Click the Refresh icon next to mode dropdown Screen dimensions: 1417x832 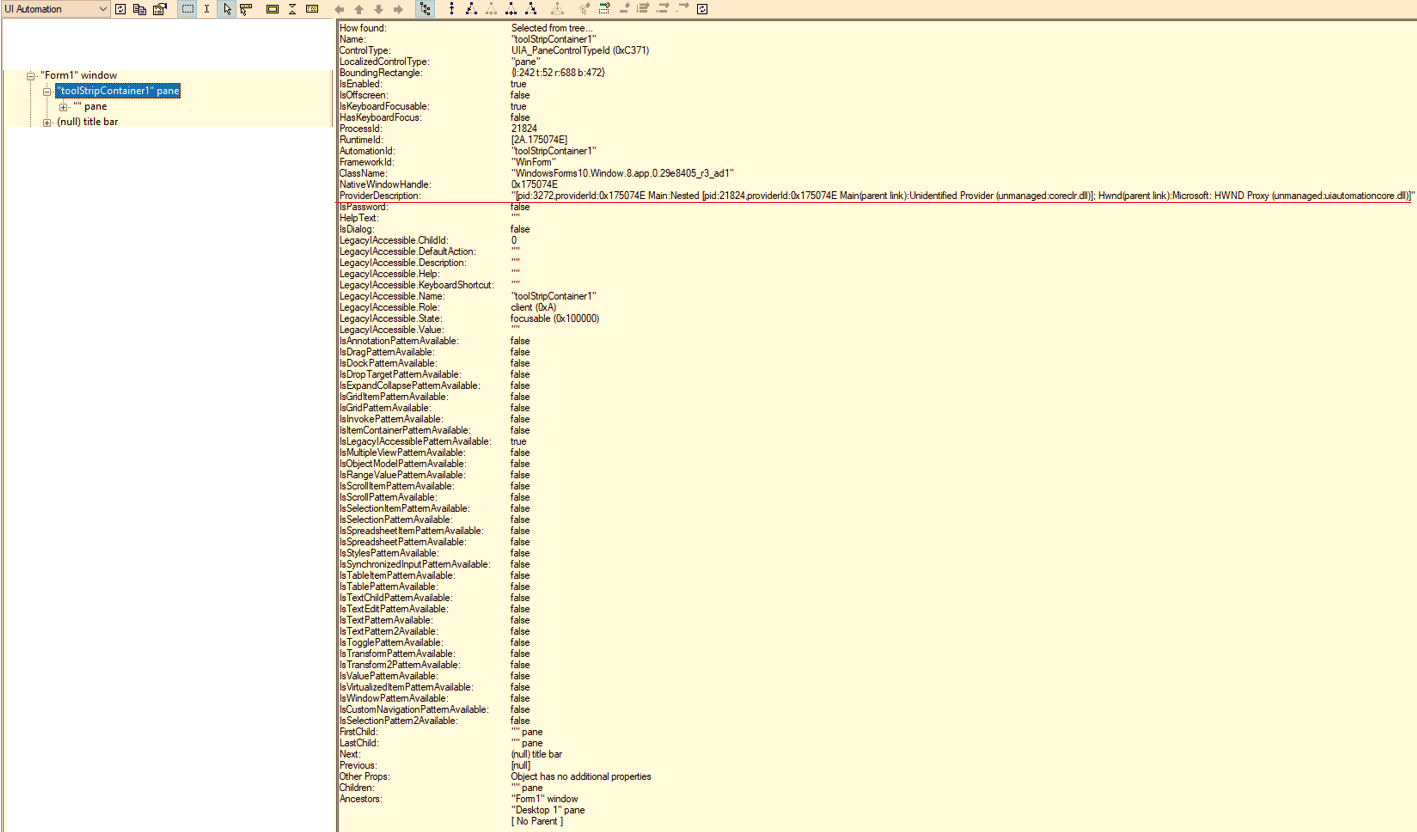(x=120, y=9)
